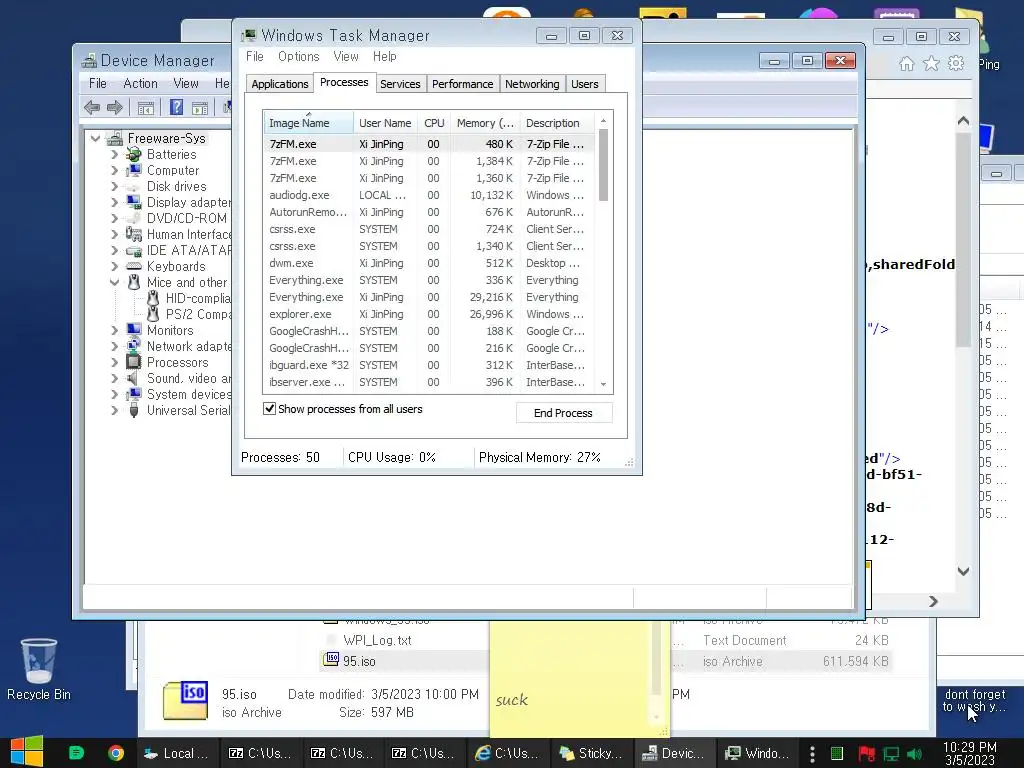Sort processes by Description column

[557, 123]
